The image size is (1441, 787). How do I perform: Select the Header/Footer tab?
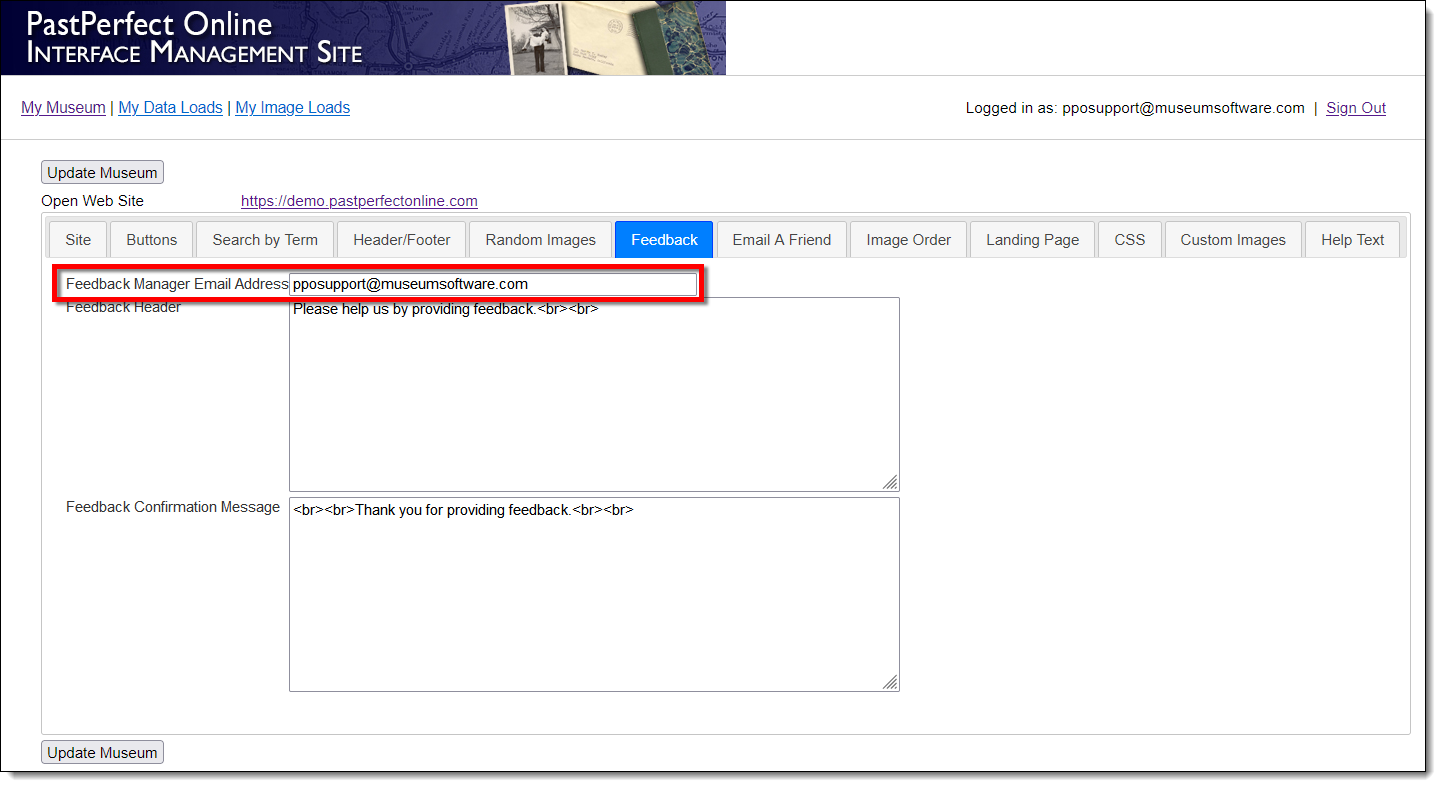[x=402, y=240]
